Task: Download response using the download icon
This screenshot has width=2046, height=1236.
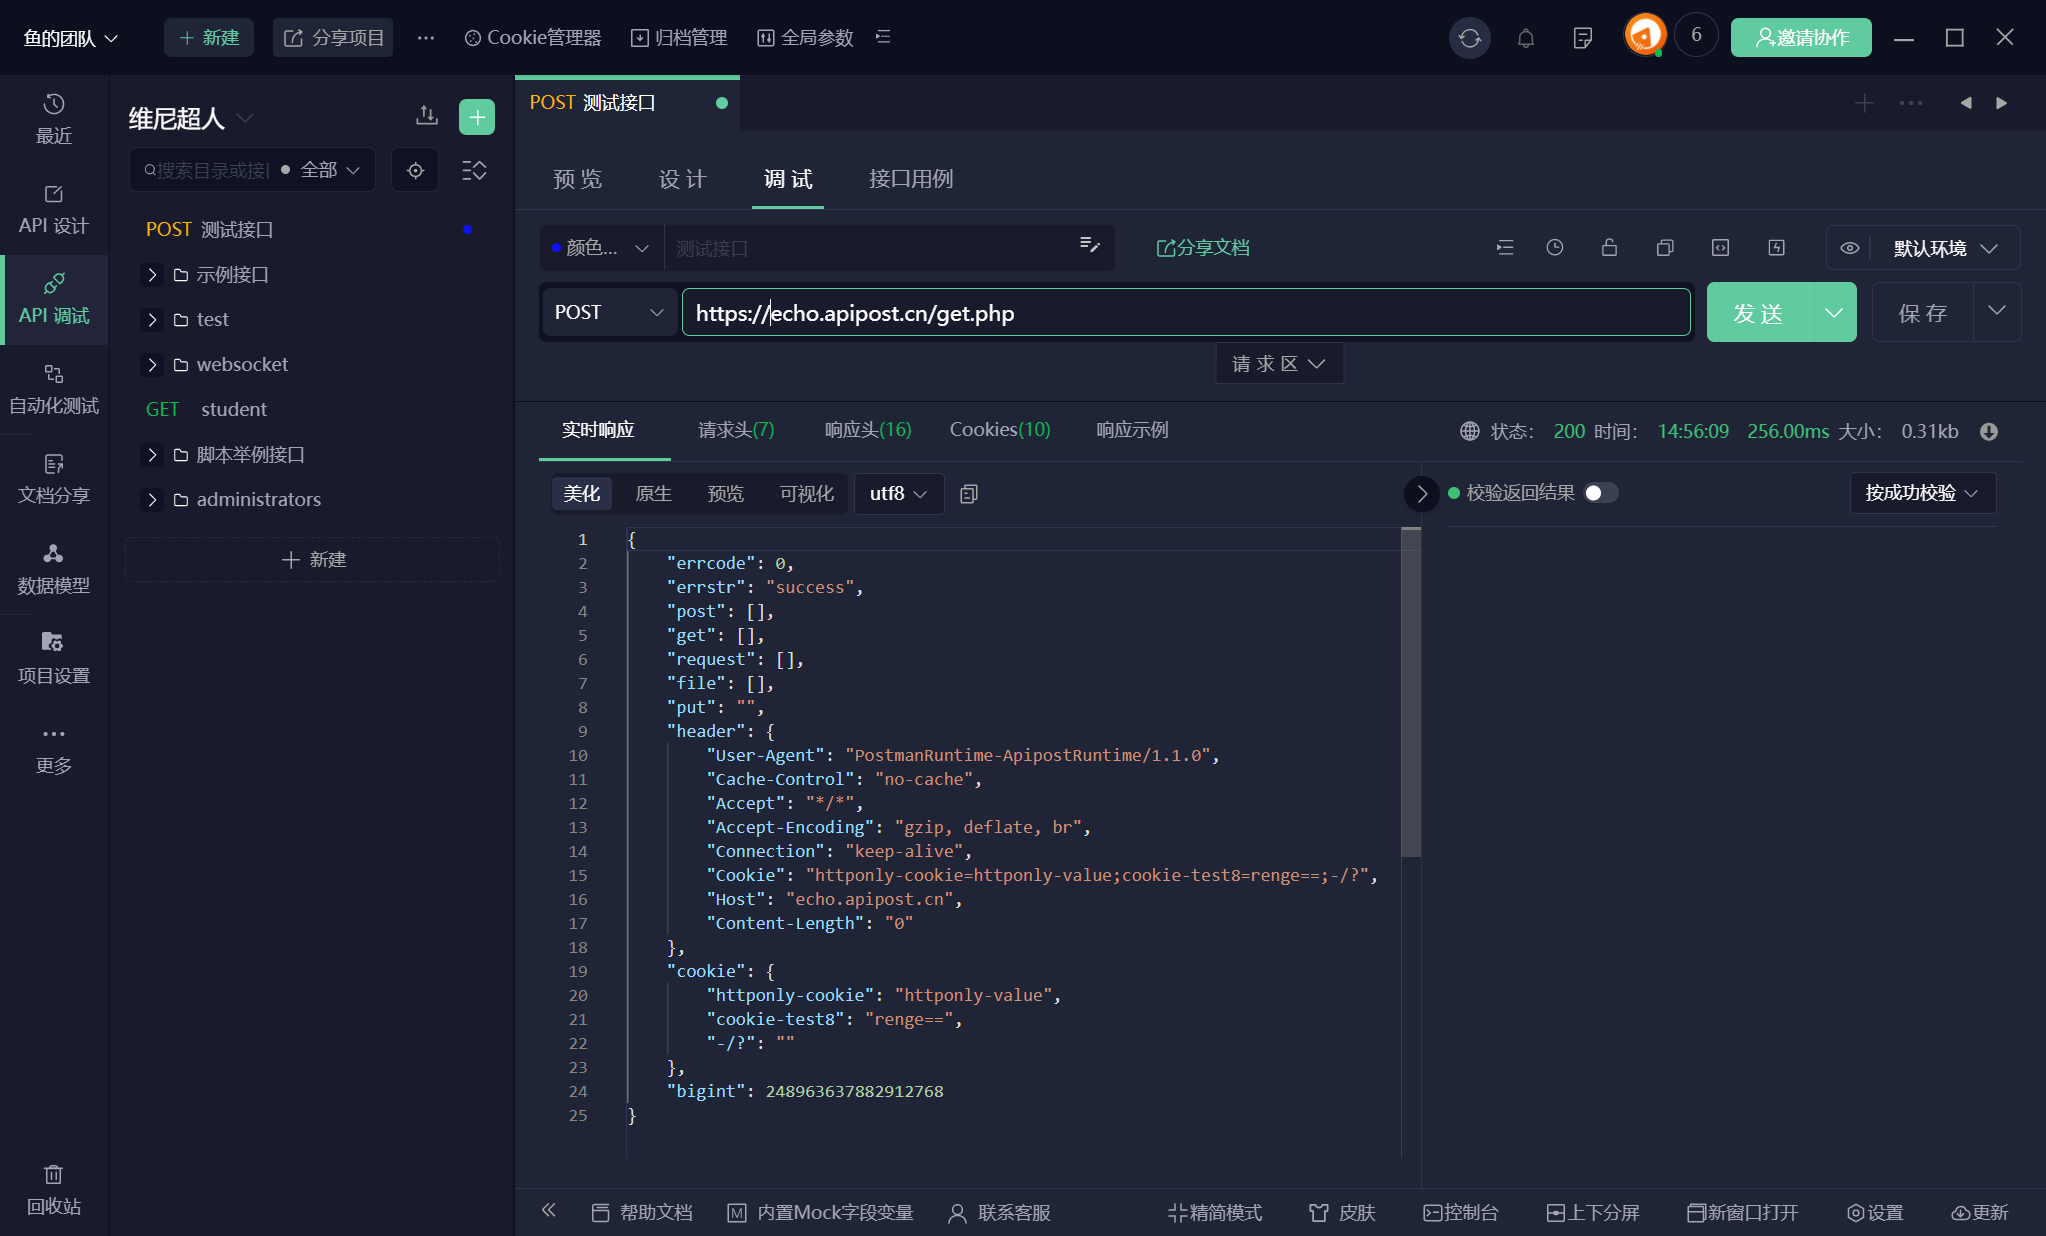Action: pos(1989,432)
